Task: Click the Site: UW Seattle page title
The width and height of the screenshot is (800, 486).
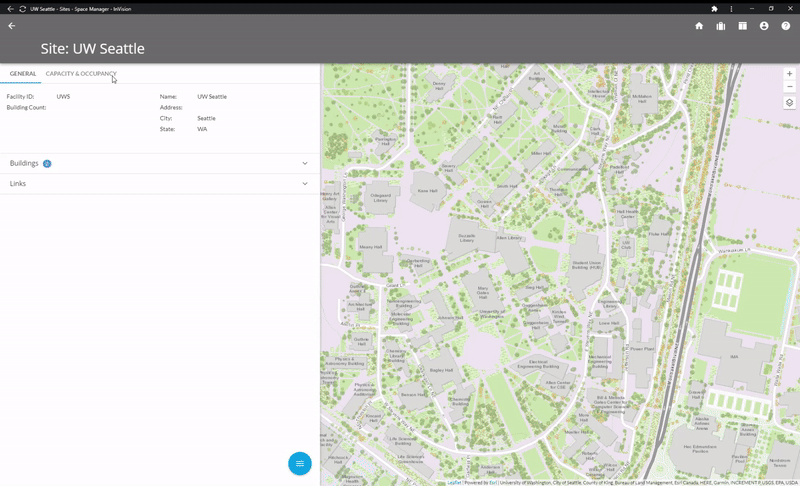Action: coord(92,48)
